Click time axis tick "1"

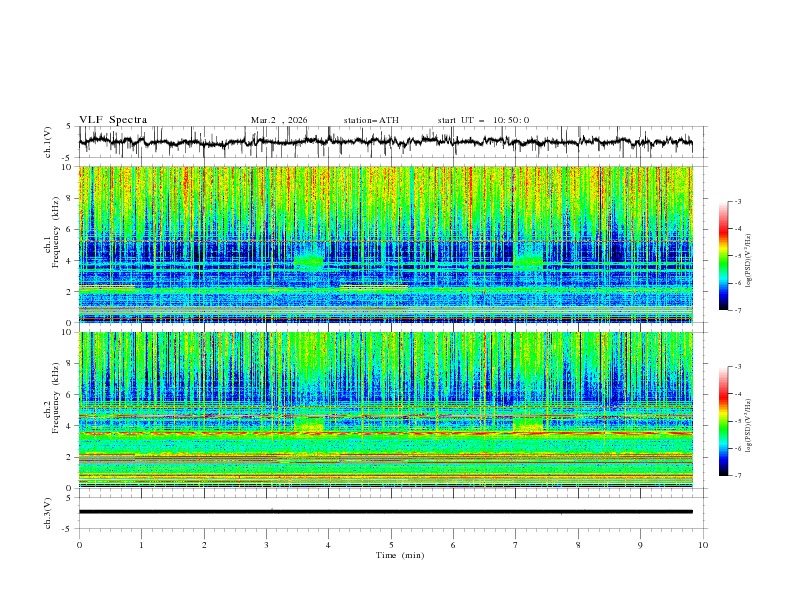pos(141,545)
